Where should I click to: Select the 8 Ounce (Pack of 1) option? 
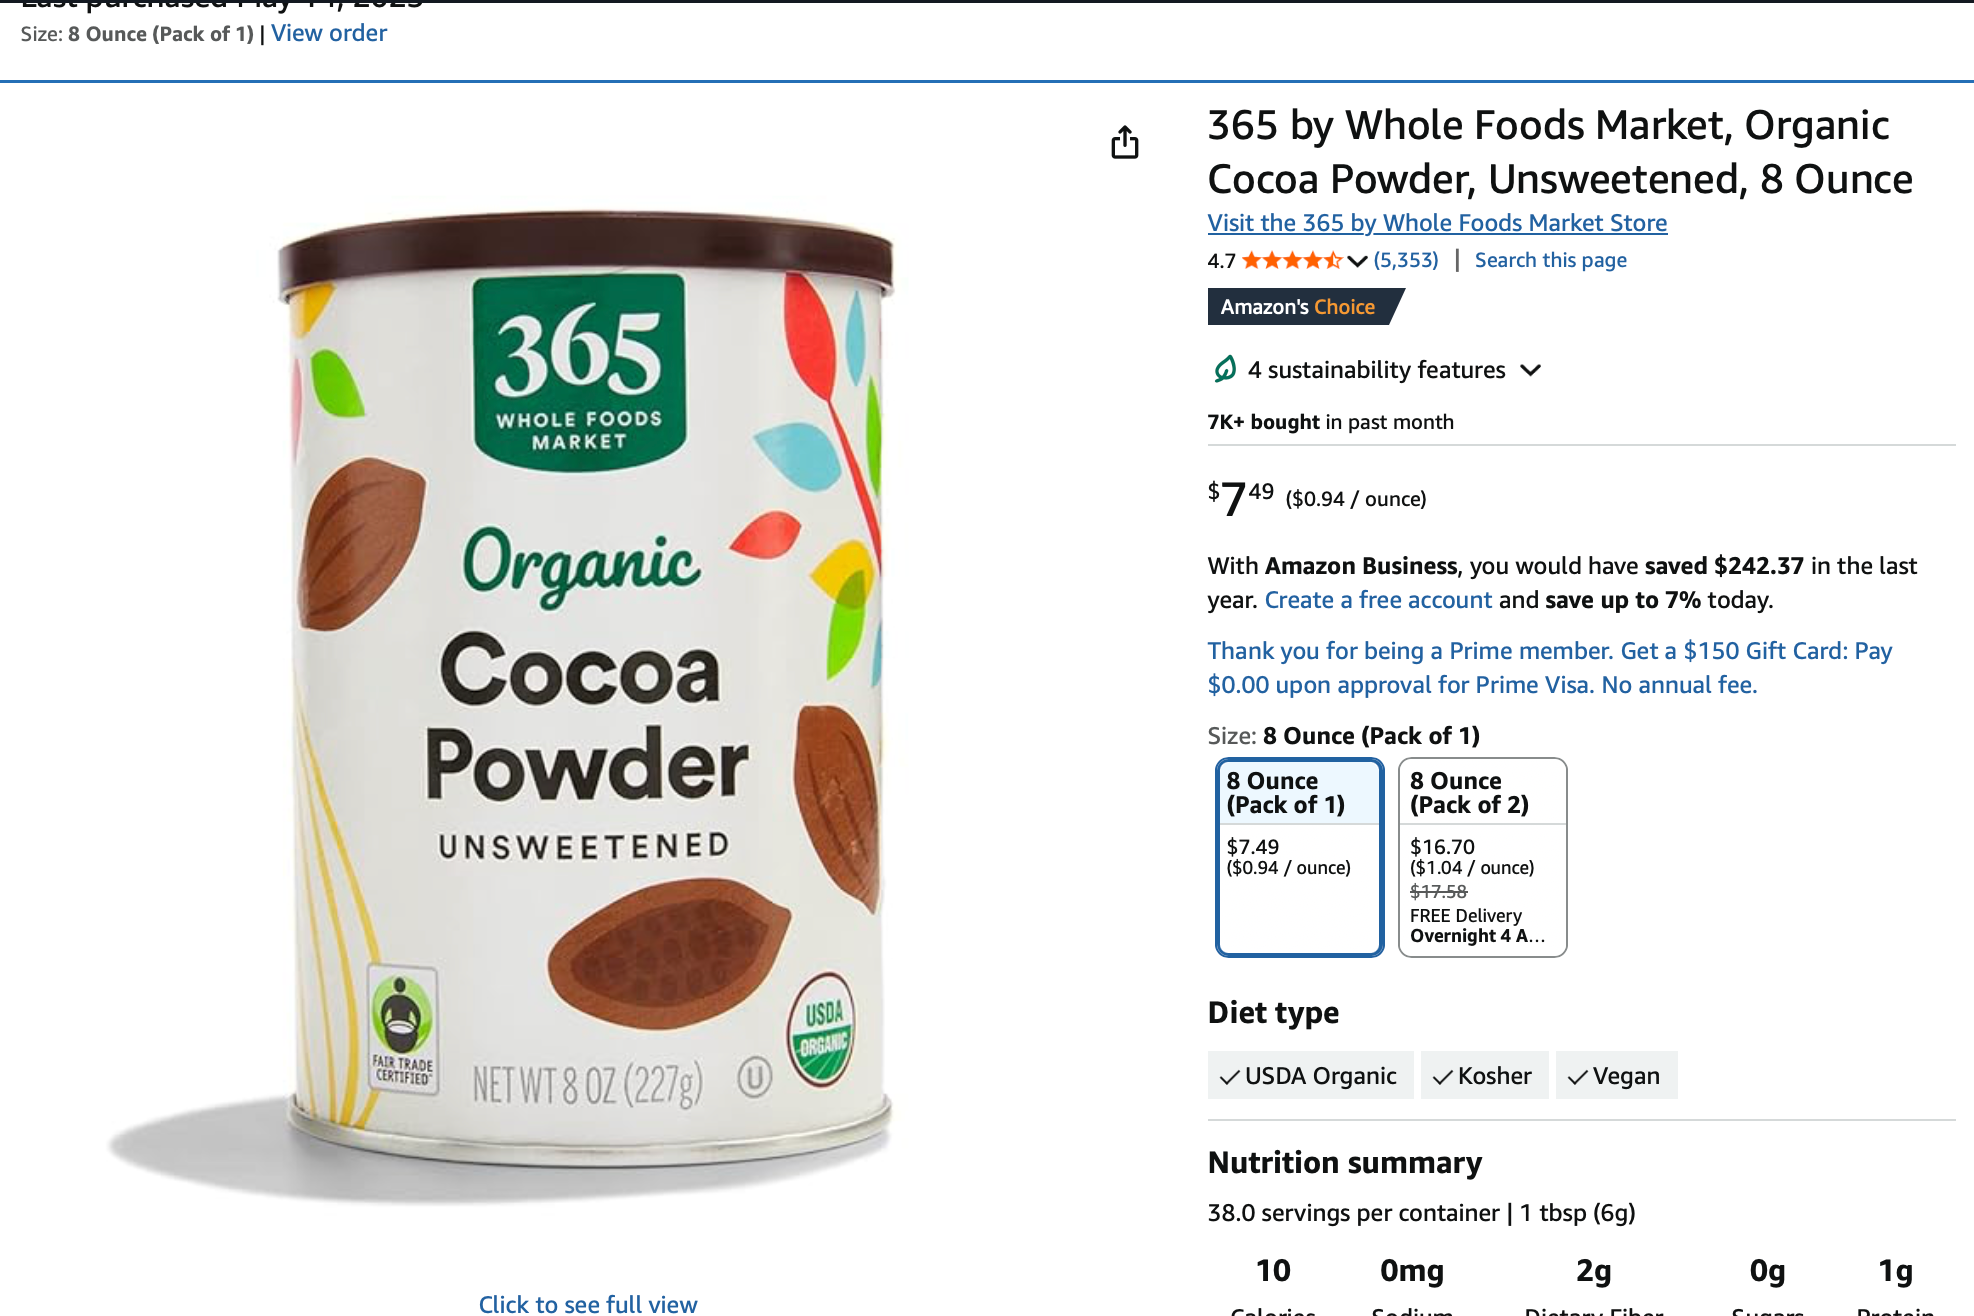(x=1299, y=857)
